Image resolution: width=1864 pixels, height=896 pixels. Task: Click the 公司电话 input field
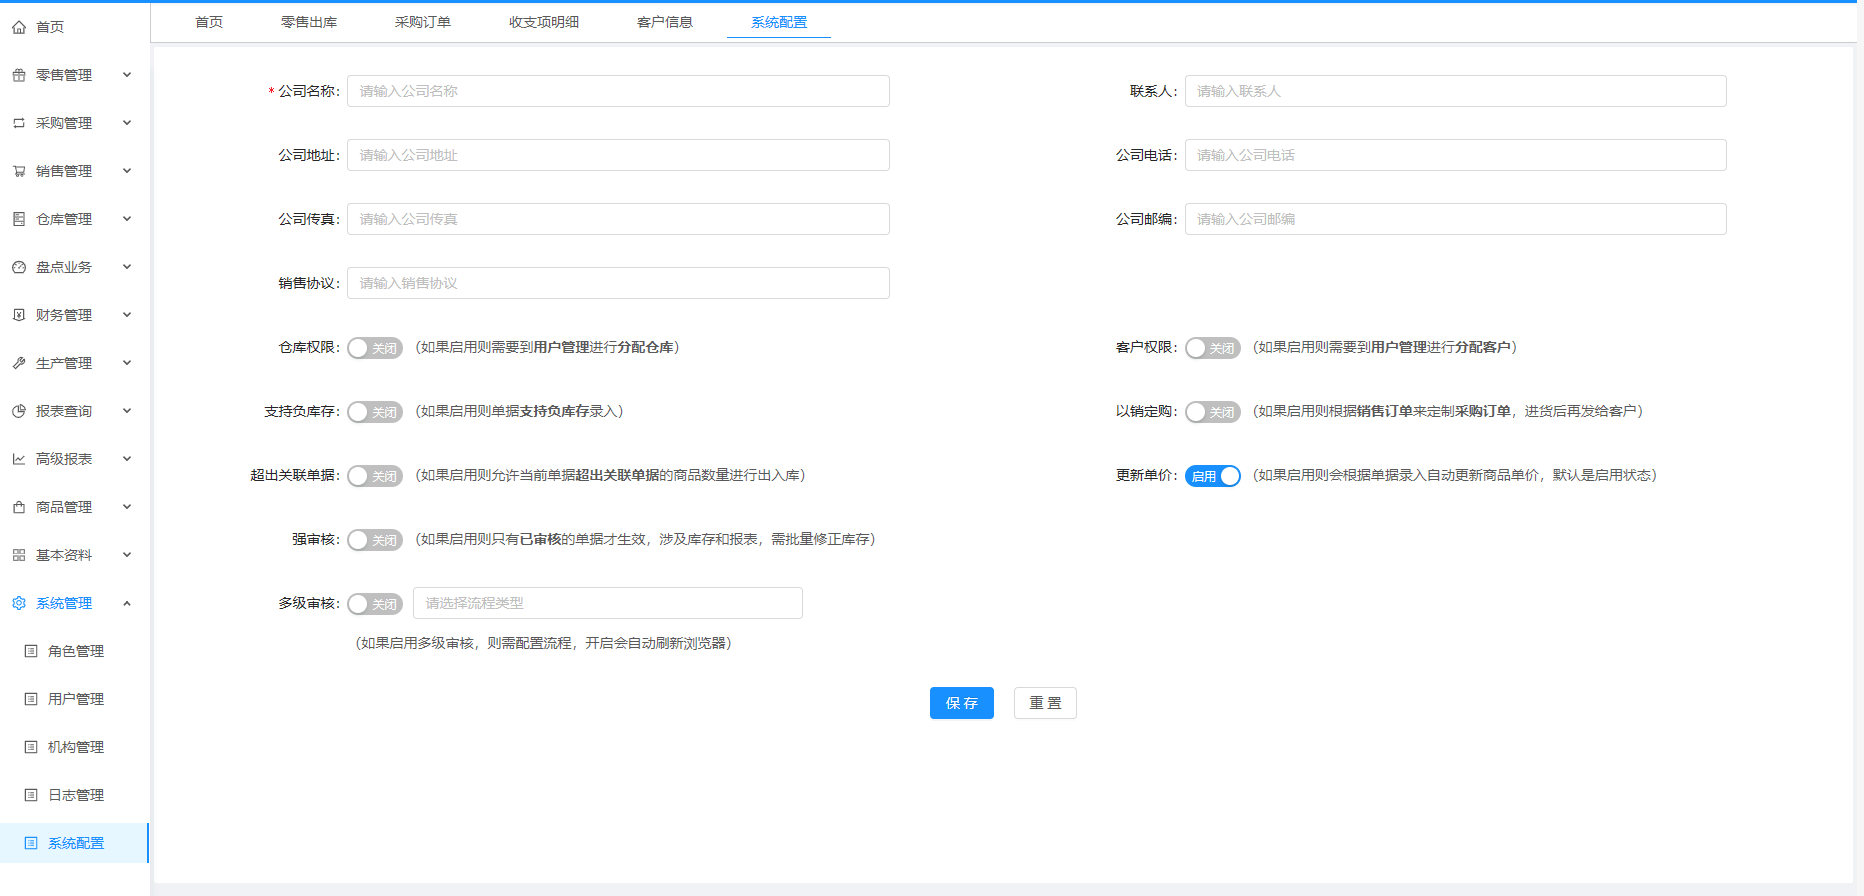click(x=1456, y=155)
